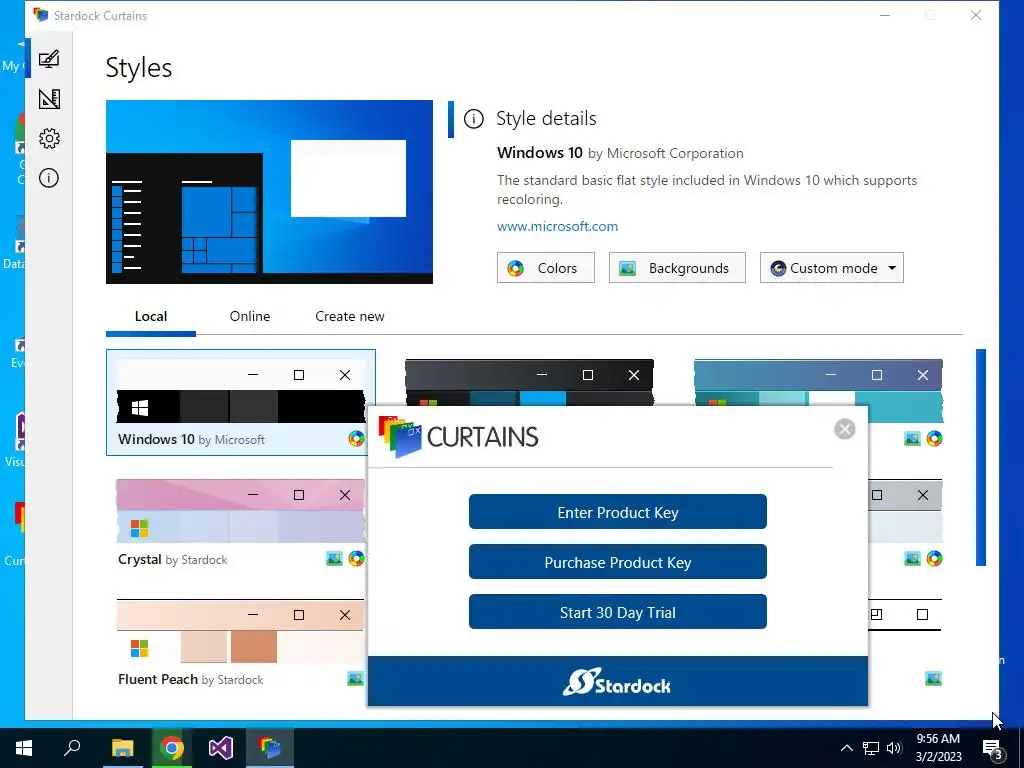This screenshot has height=768, width=1024.
Task: Open taskbar search
Action: 72,748
